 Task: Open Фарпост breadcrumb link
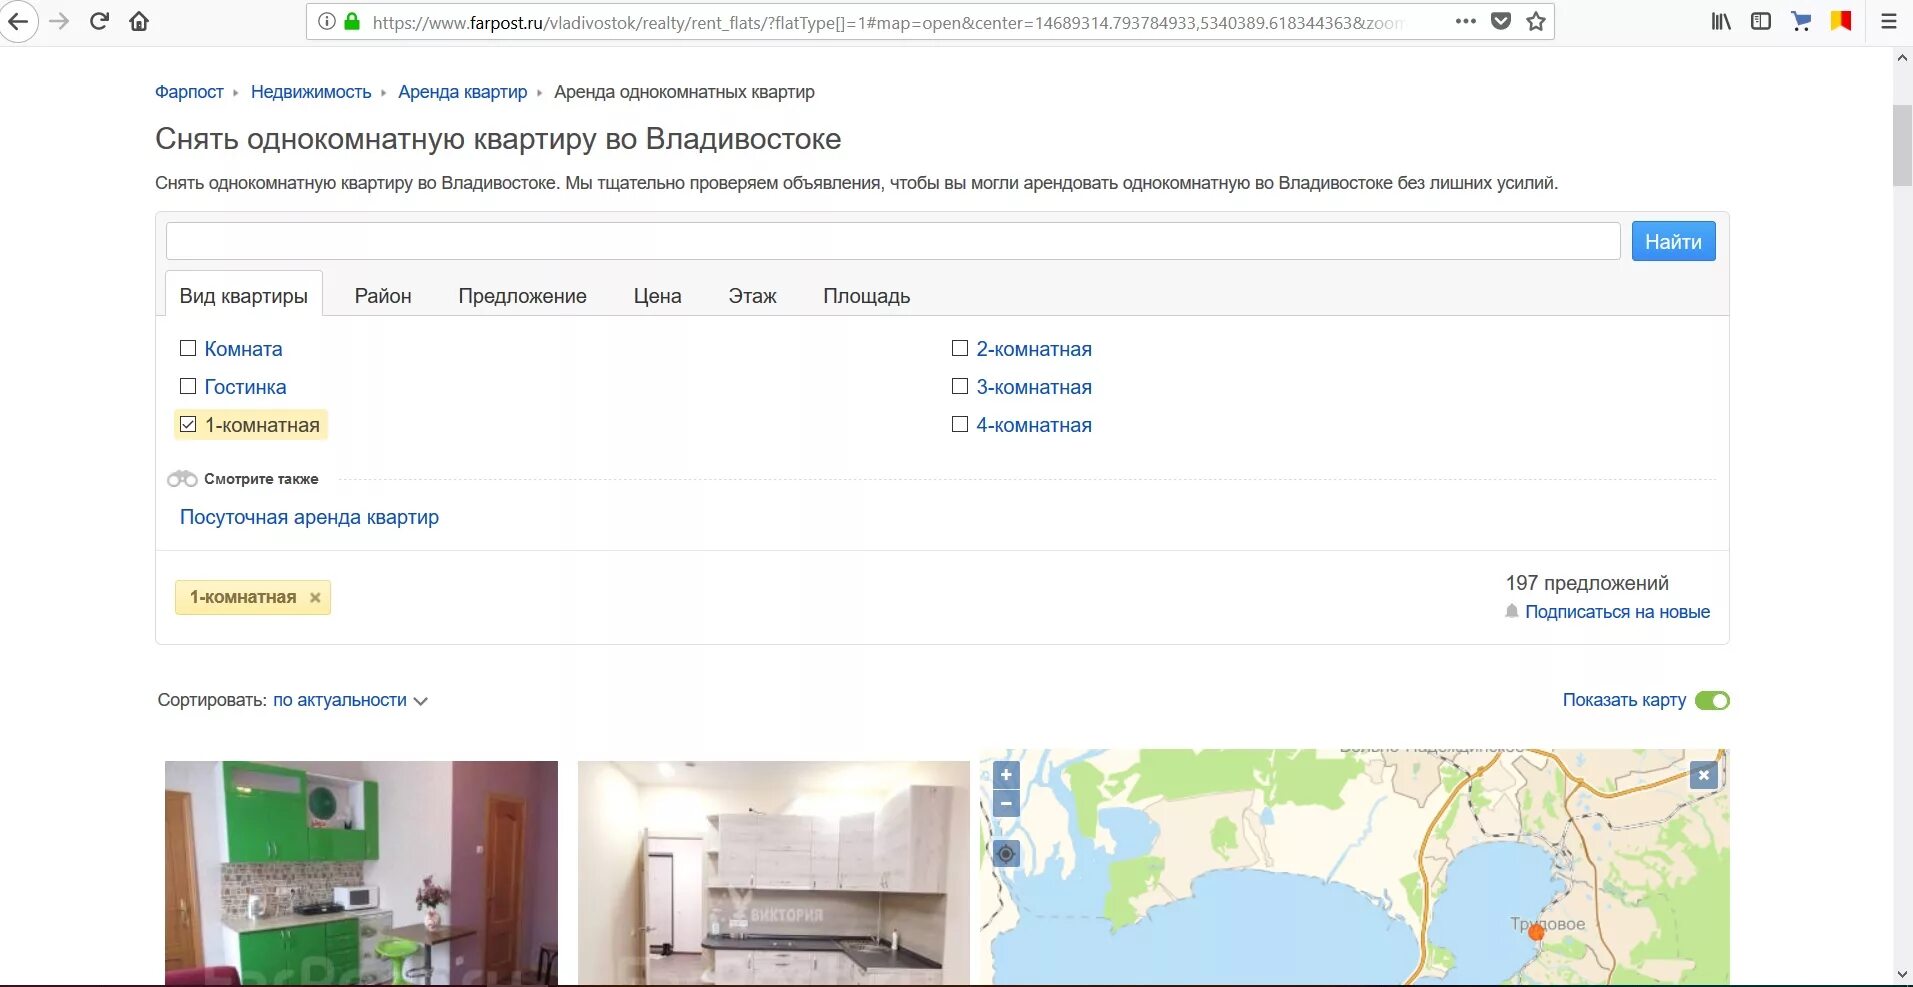[x=189, y=92]
